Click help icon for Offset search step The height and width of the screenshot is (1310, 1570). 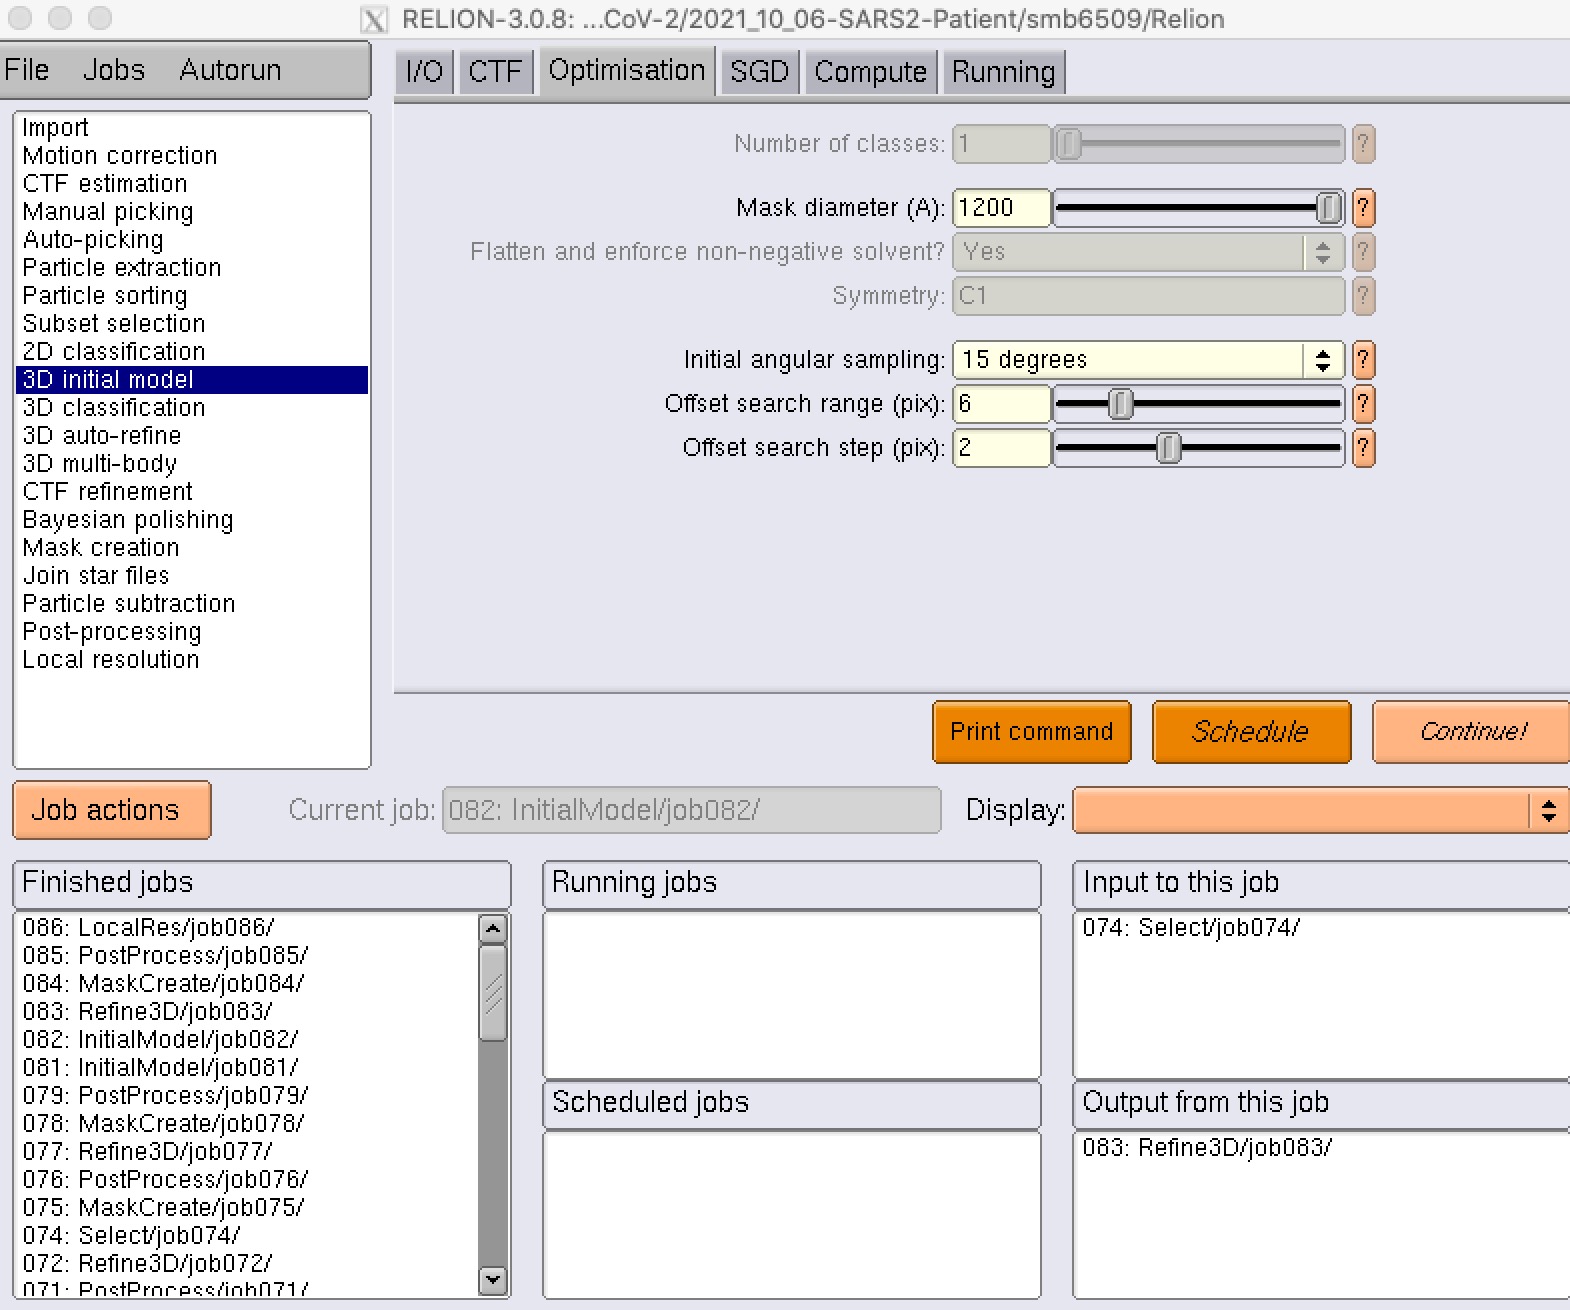click(x=1362, y=448)
